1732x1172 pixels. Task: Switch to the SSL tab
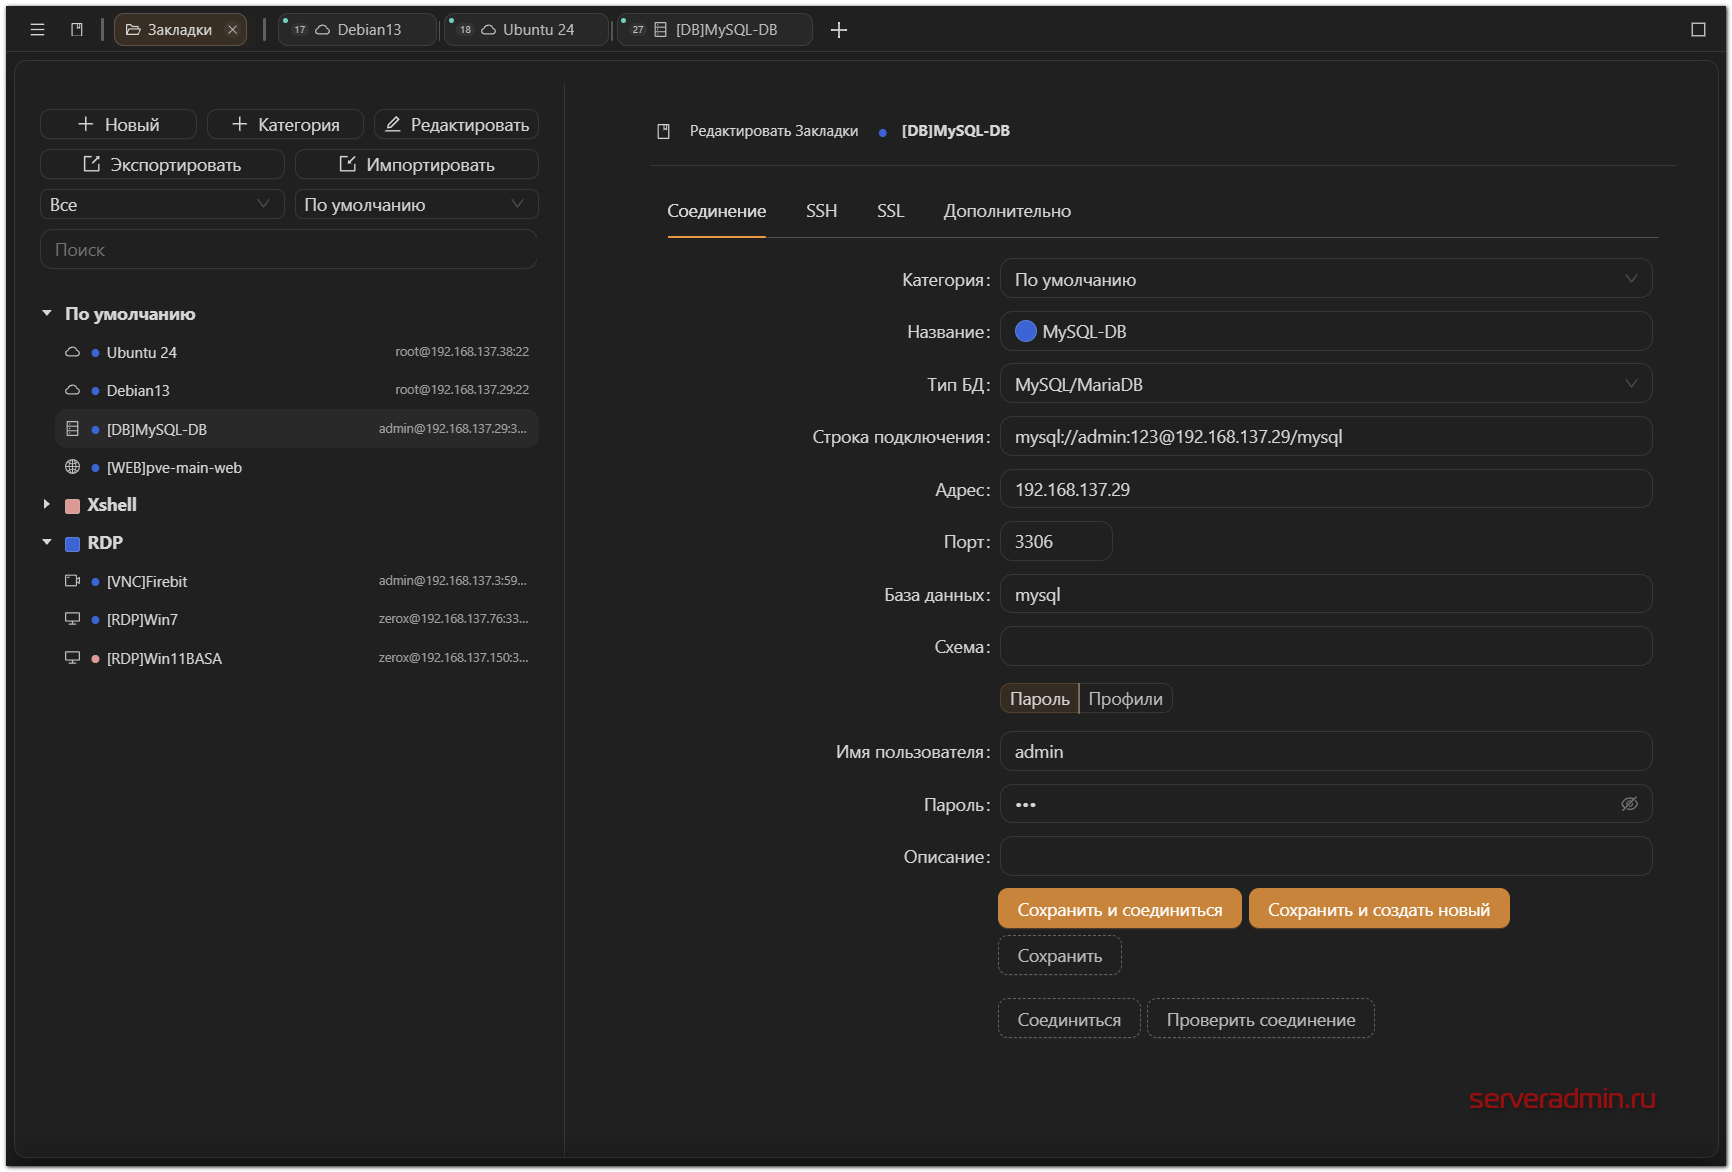pyautogui.click(x=891, y=211)
